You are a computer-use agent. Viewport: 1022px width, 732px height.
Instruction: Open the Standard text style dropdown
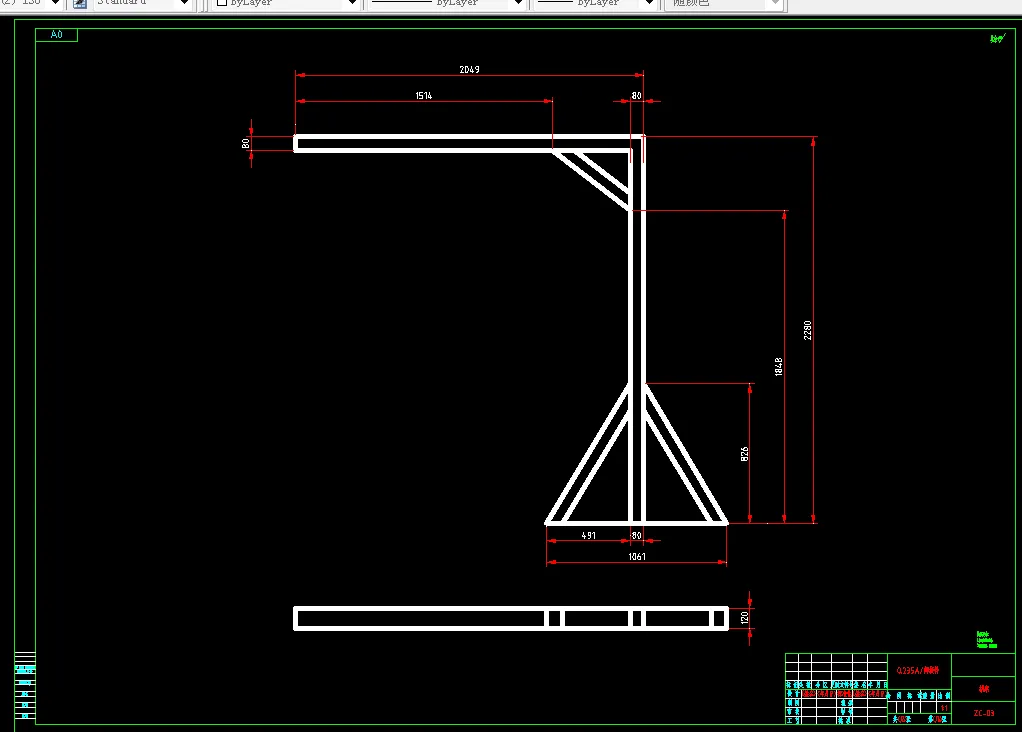(184, 3)
